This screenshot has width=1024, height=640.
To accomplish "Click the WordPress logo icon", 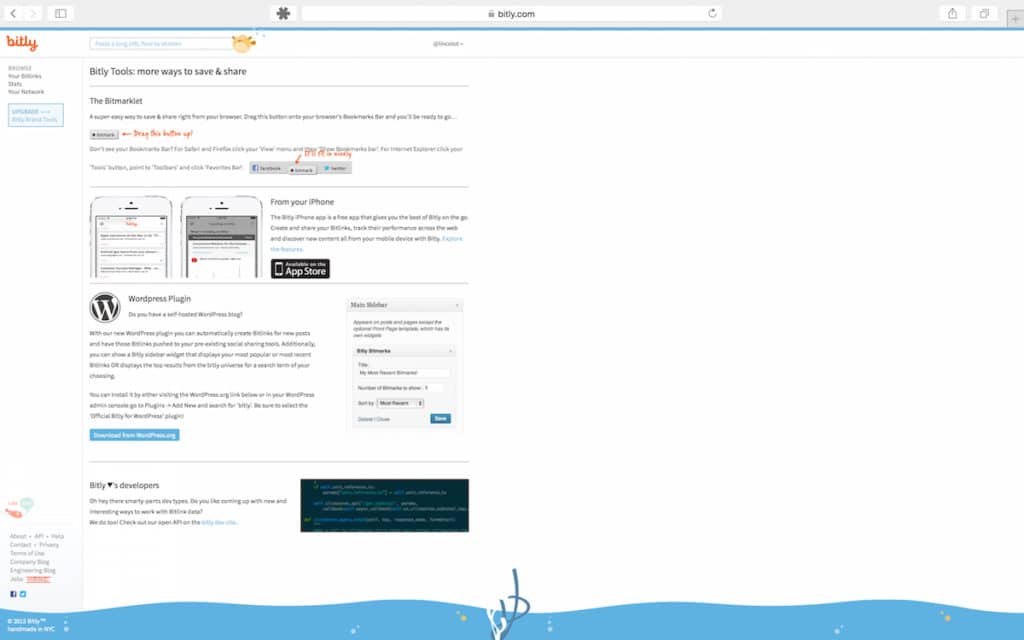I will (105, 308).
